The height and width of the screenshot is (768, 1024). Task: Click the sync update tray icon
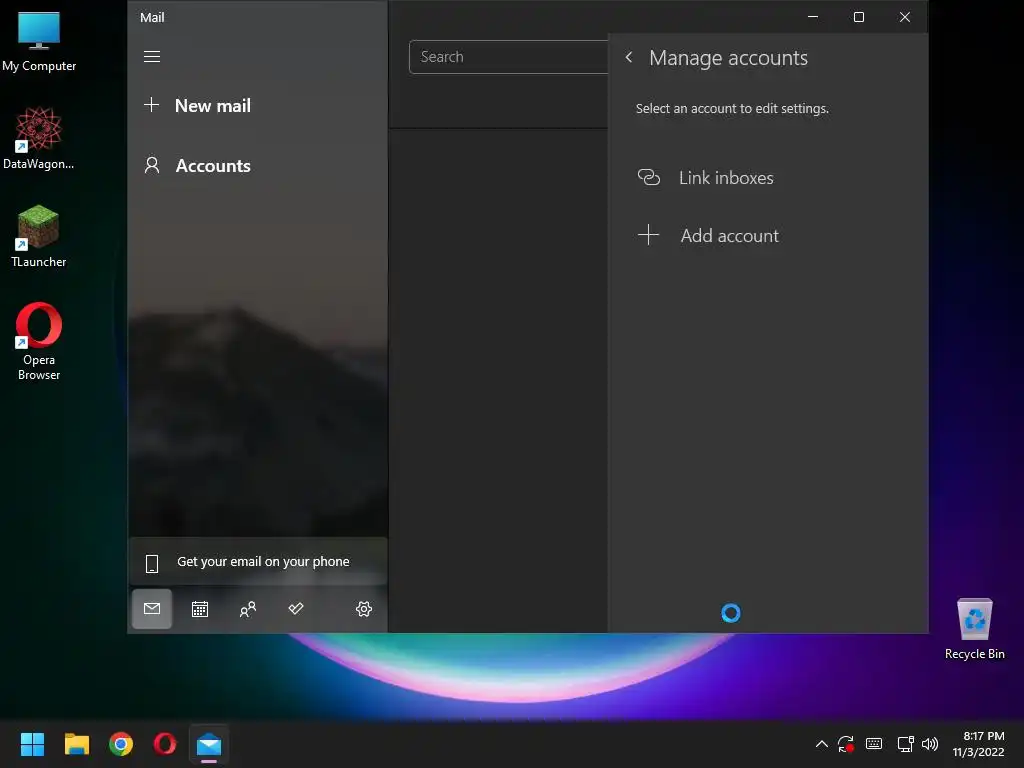pyautogui.click(x=846, y=744)
